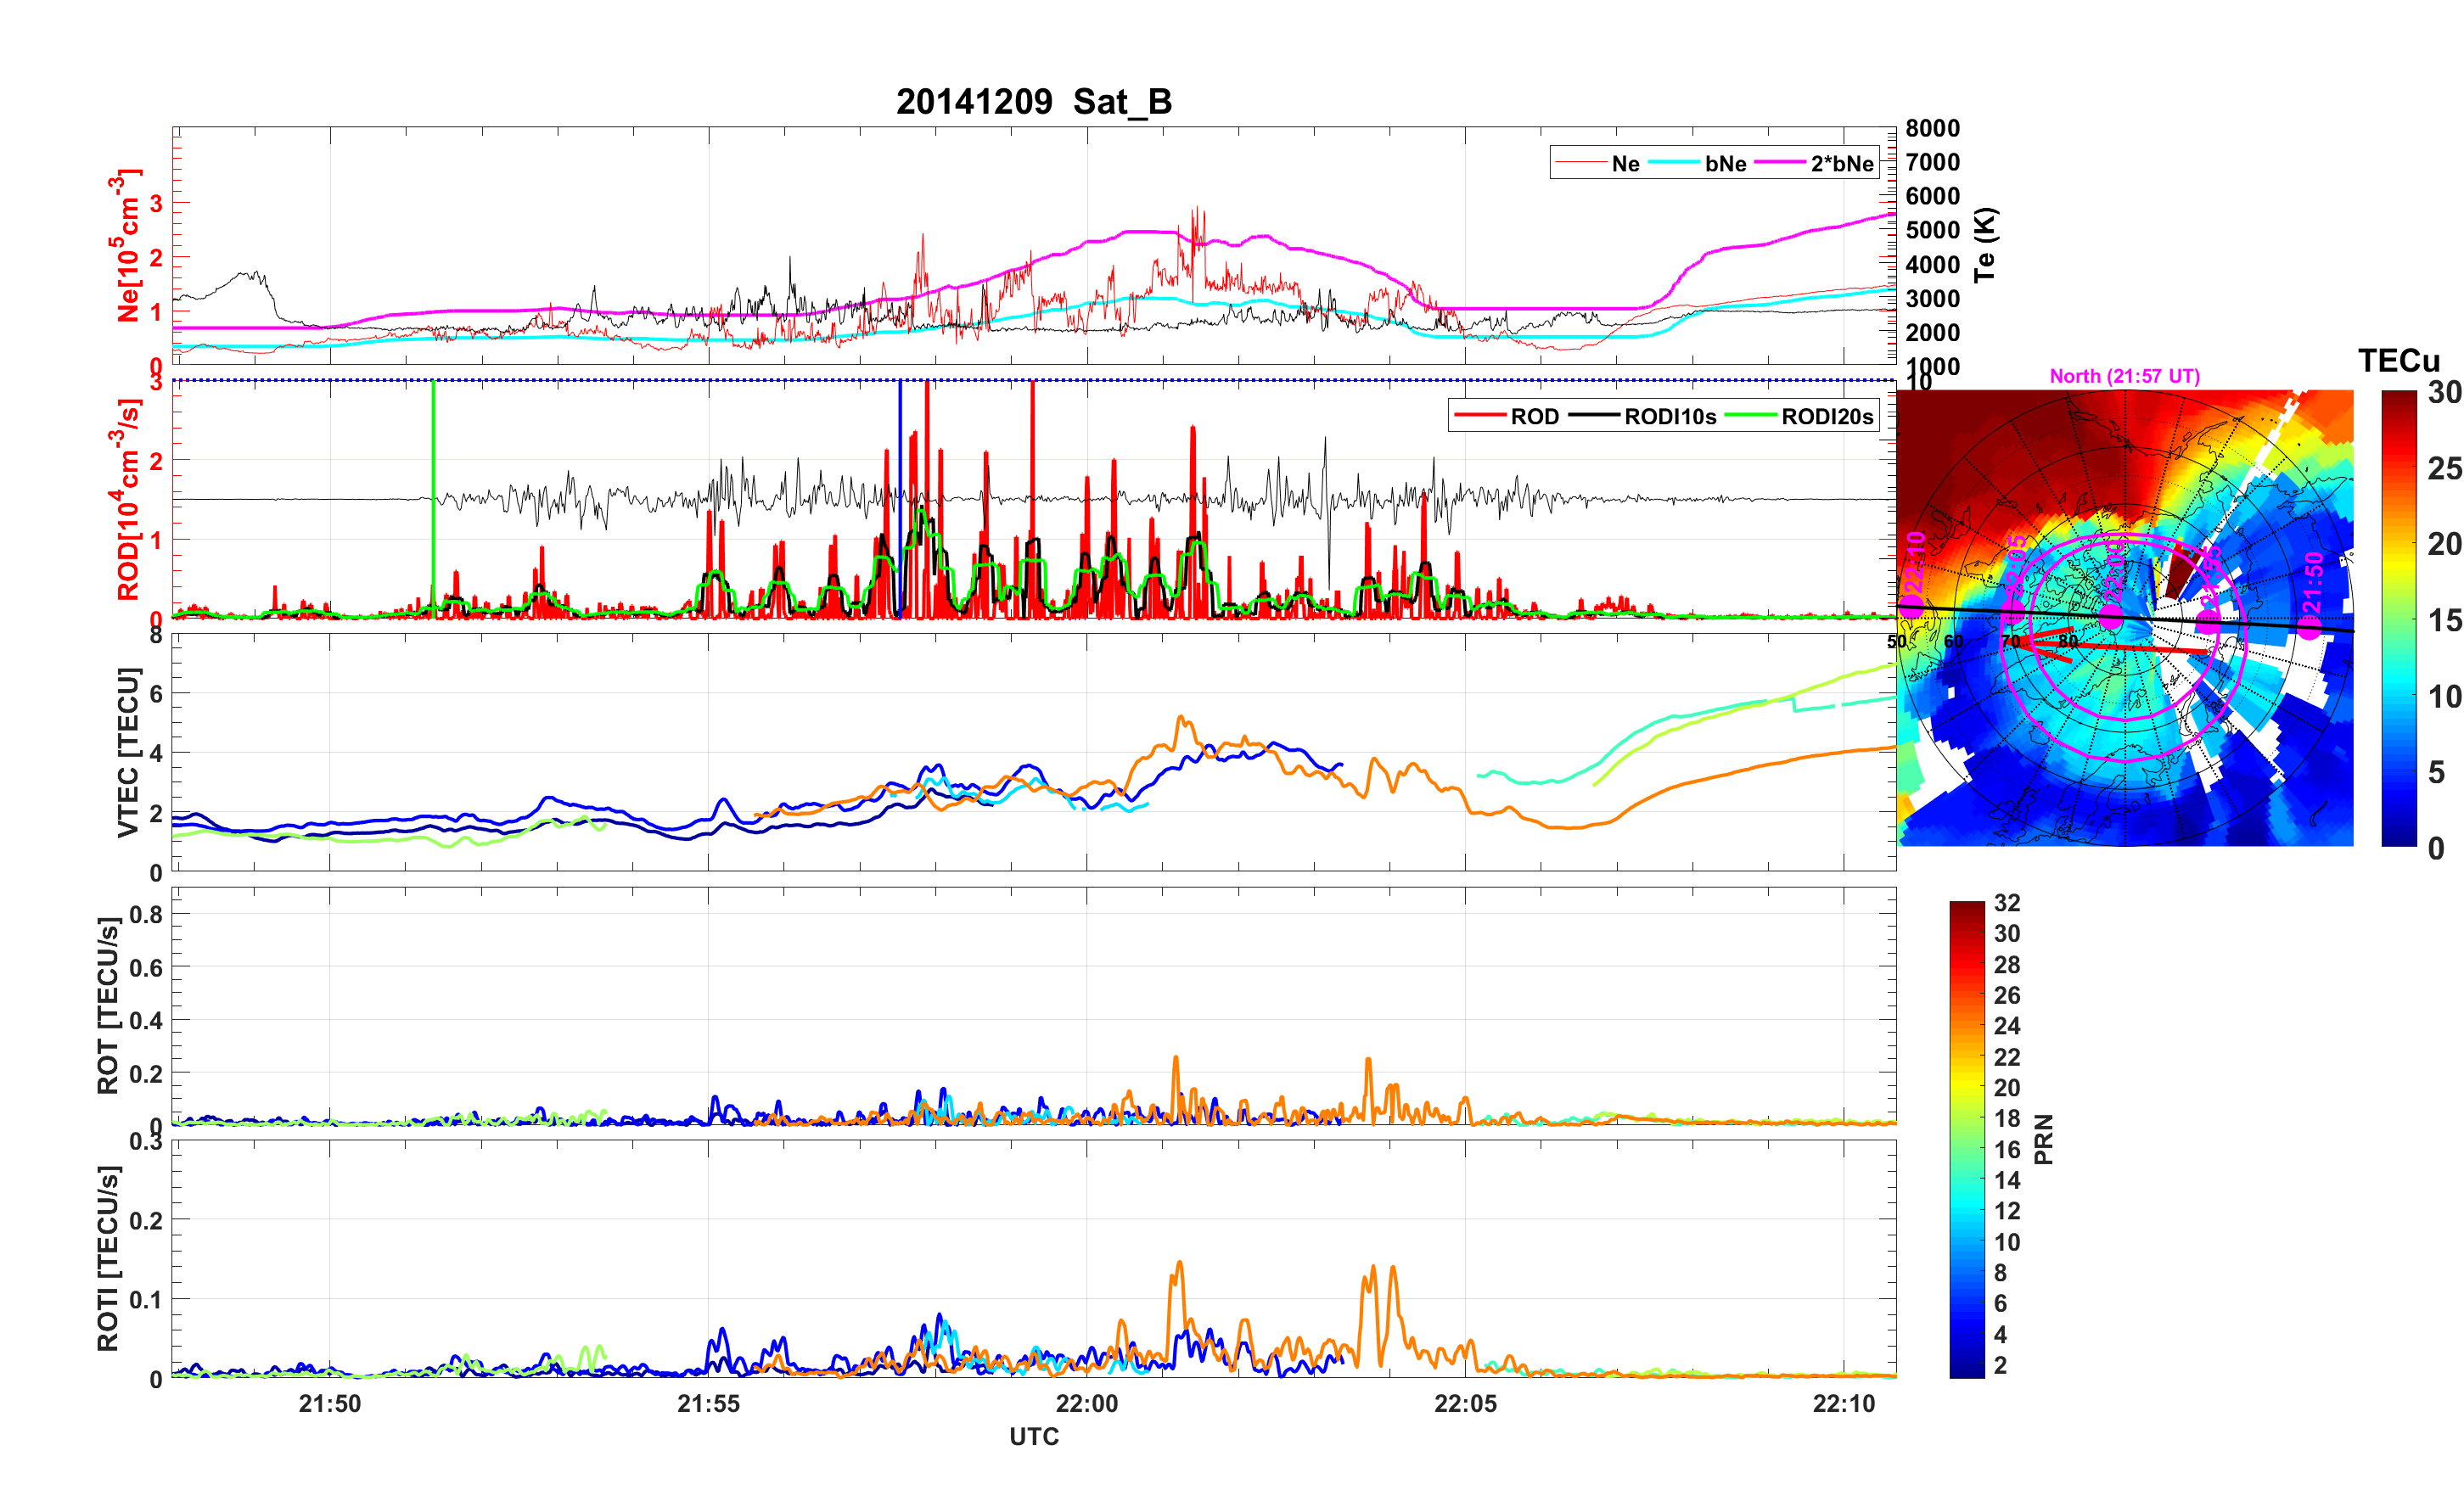Click the magenta 21:50 marker on the map

point(2309,627)
